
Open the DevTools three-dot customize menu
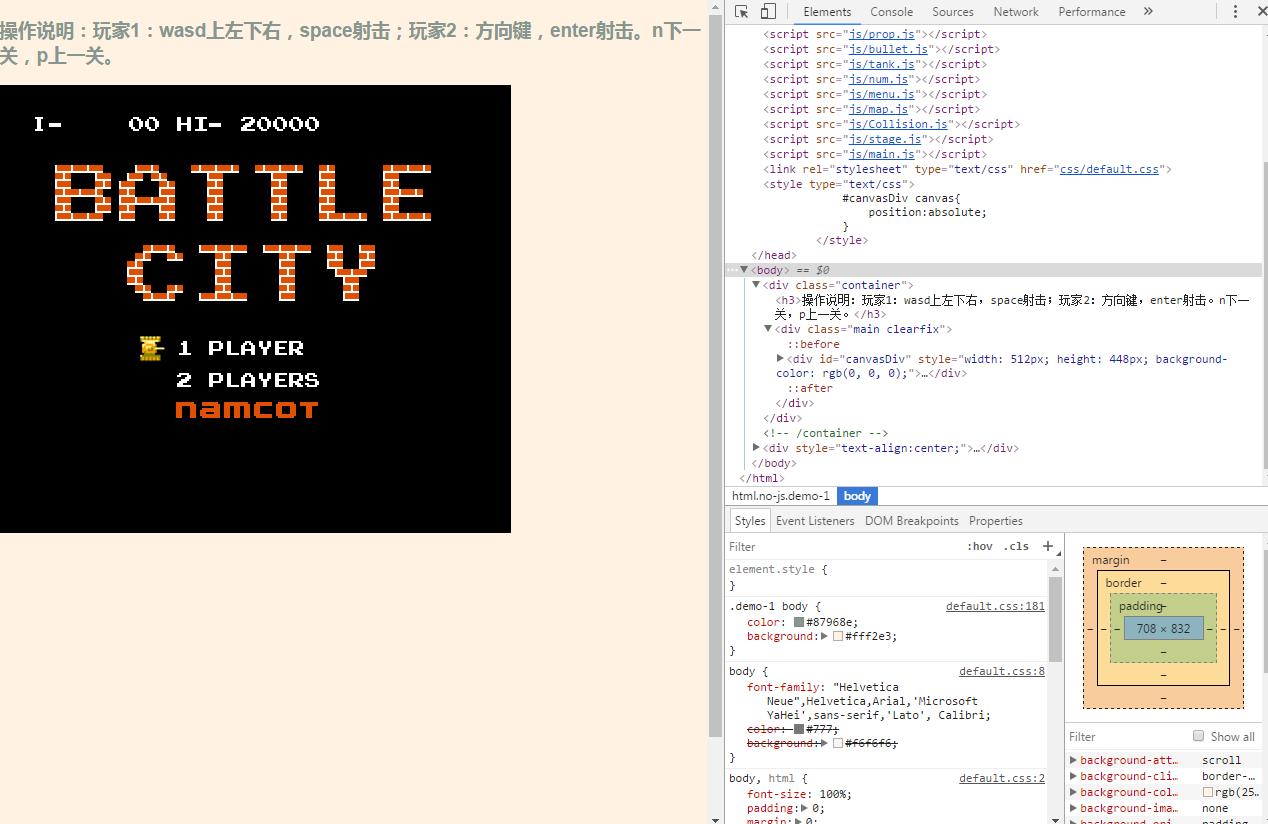pos(1235,12)
